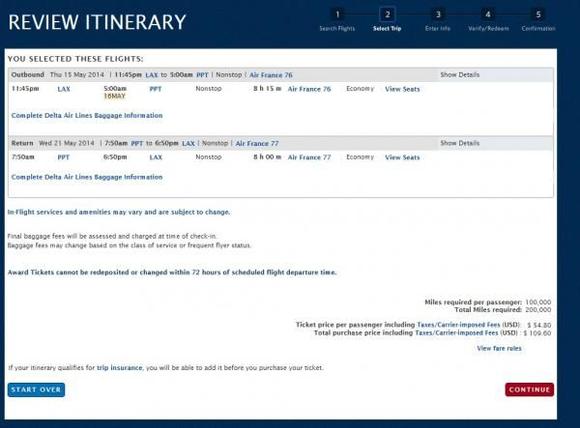View Seats for Air France 76
Viewport: 580px width, 428px height.
(402, 89)
